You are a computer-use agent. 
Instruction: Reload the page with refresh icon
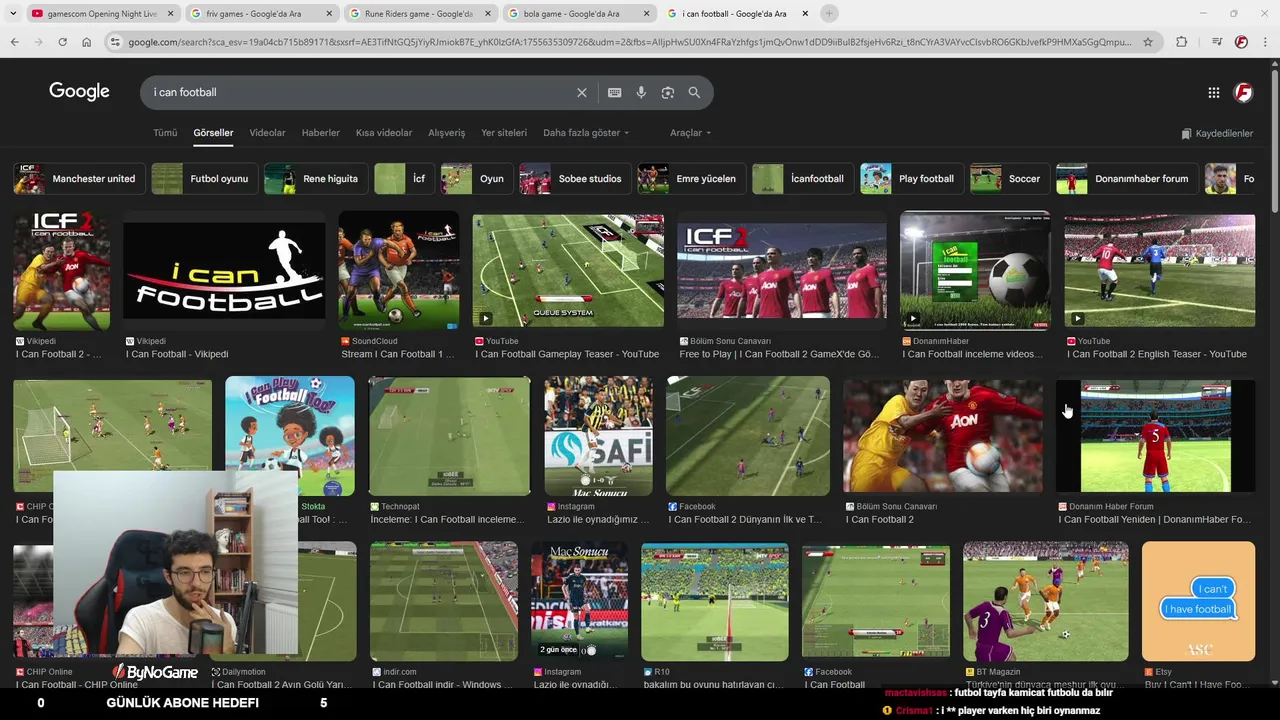click(62, 42)
